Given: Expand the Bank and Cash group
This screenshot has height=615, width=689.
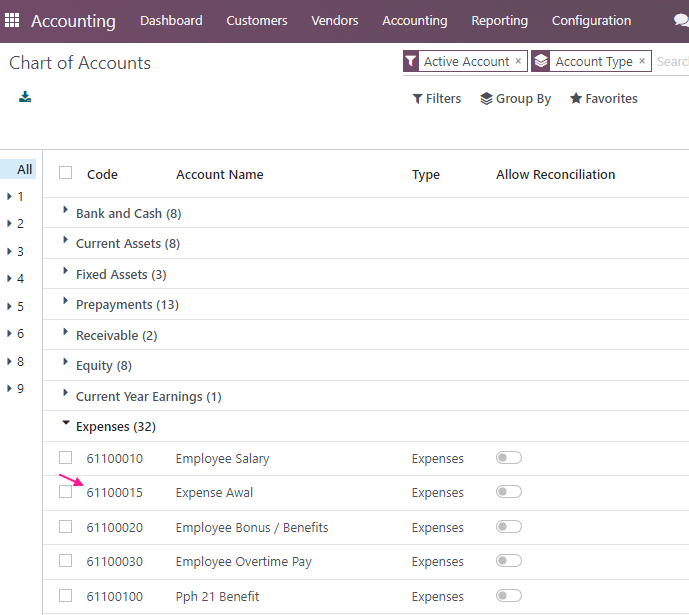Looking at the screenshot, I should tap(128, 213).
